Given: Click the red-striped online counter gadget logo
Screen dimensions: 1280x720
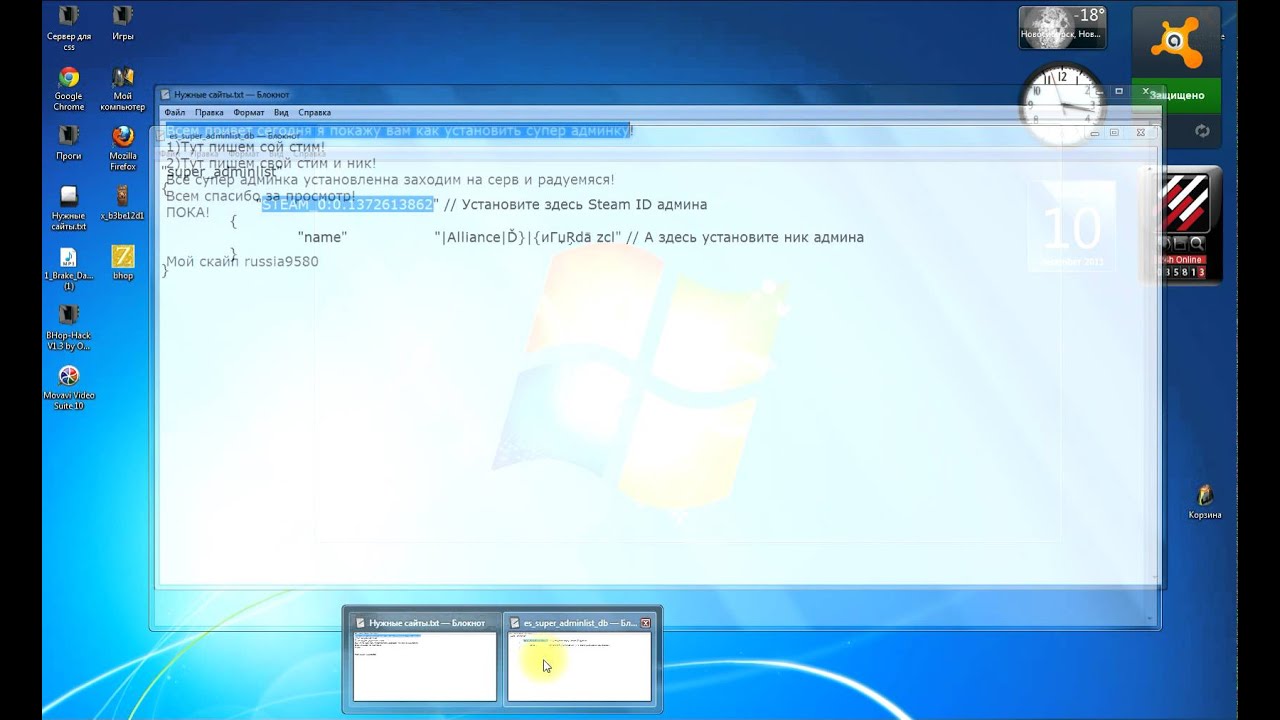Looking at the screenshot, I should [x=1183, y=203].
